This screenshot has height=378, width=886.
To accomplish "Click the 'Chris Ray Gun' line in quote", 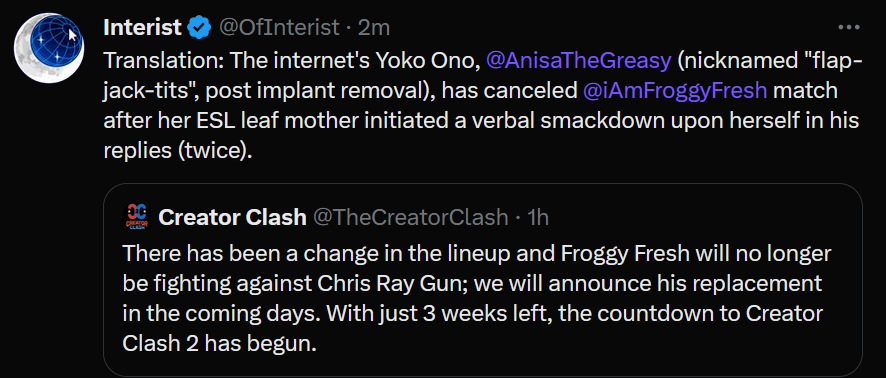I will pyautogui.click(x=472, y=283).
